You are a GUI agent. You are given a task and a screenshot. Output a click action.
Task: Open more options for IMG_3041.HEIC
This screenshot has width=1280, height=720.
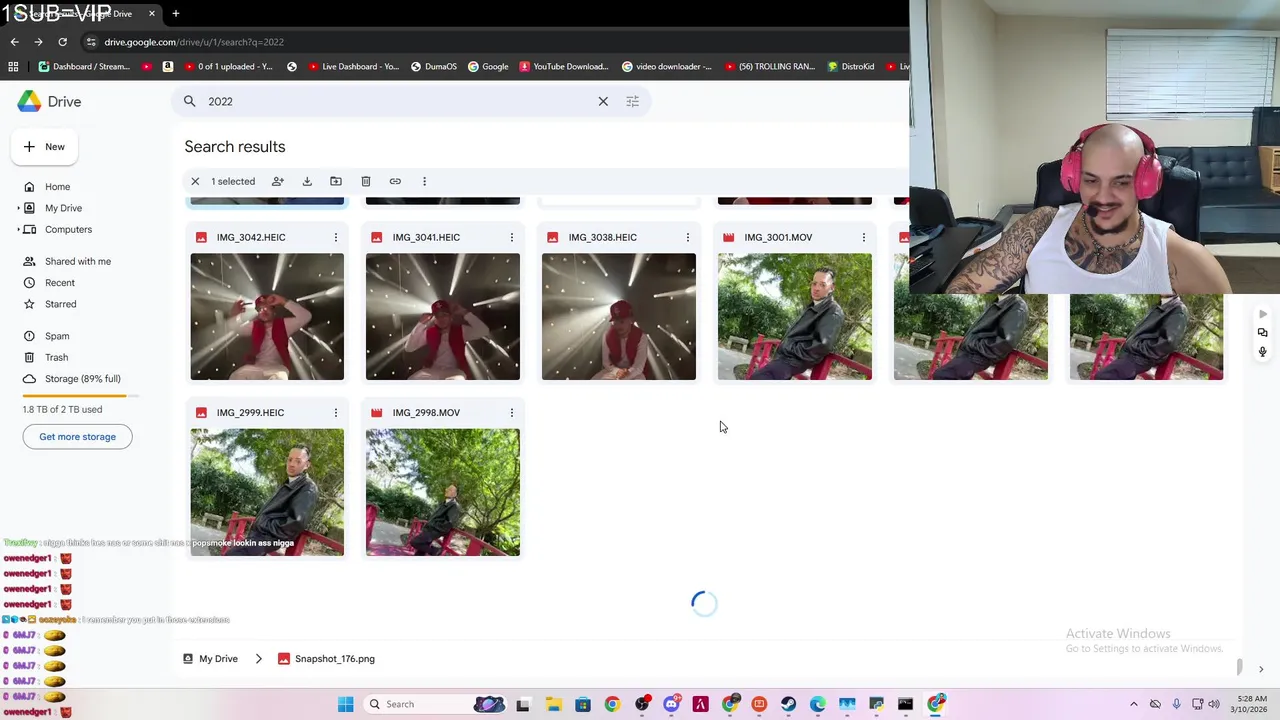click(512, 237)
